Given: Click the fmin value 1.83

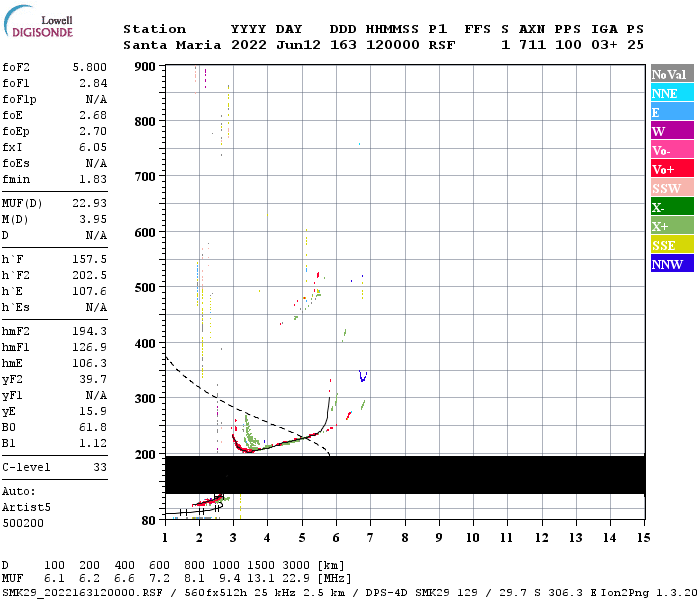Looking at the screenshot, I should [93, 179].
